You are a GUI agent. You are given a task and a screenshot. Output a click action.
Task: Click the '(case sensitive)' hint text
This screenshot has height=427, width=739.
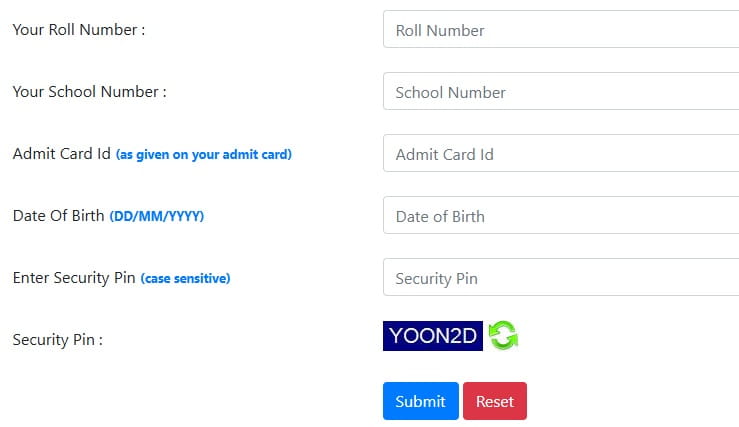coord(185,279)
